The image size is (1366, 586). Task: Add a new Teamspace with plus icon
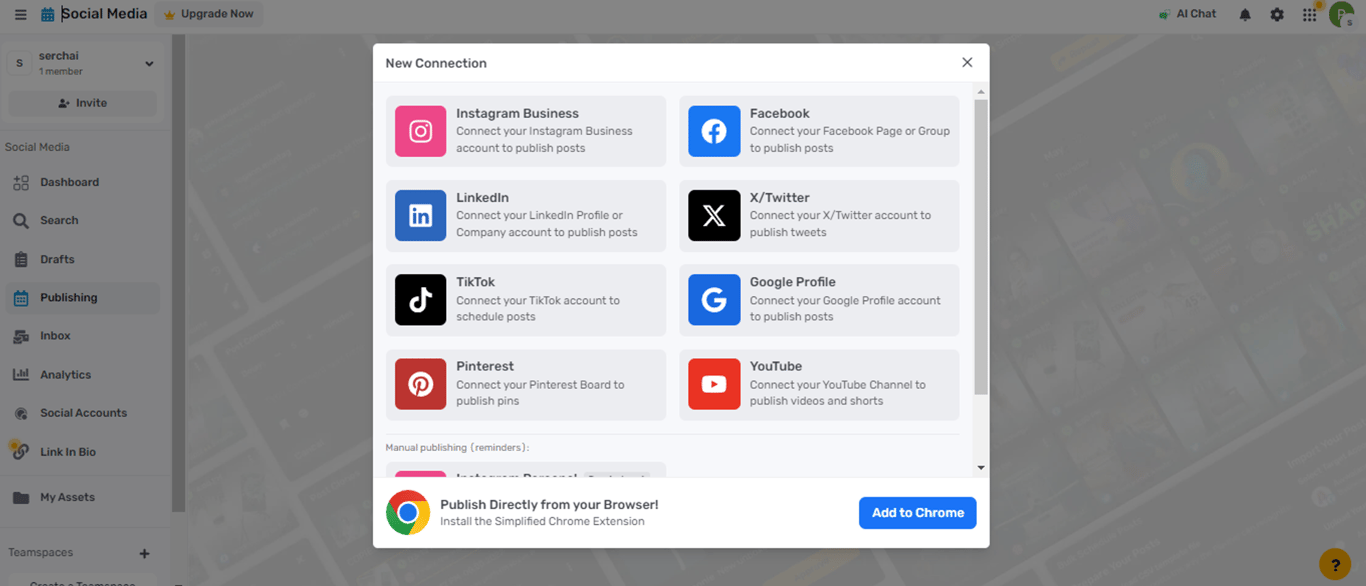coord(144,553)
